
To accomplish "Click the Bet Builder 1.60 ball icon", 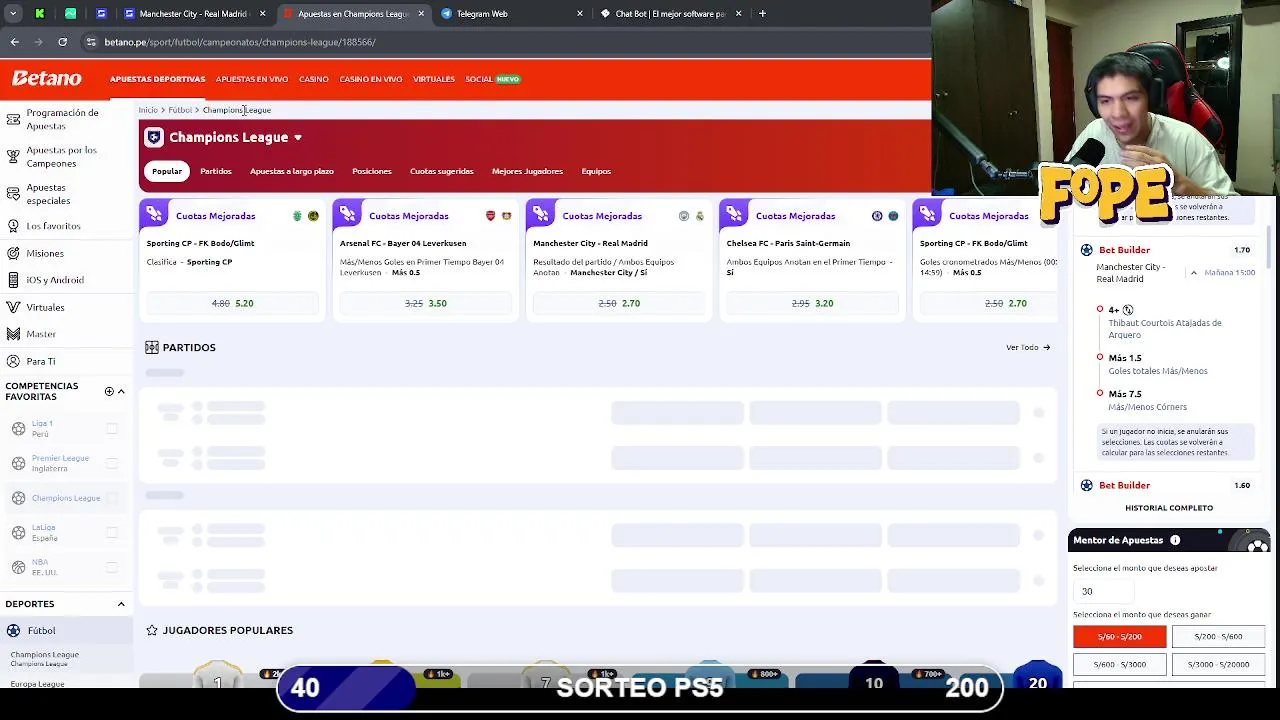I will (x=1087, y=485).
